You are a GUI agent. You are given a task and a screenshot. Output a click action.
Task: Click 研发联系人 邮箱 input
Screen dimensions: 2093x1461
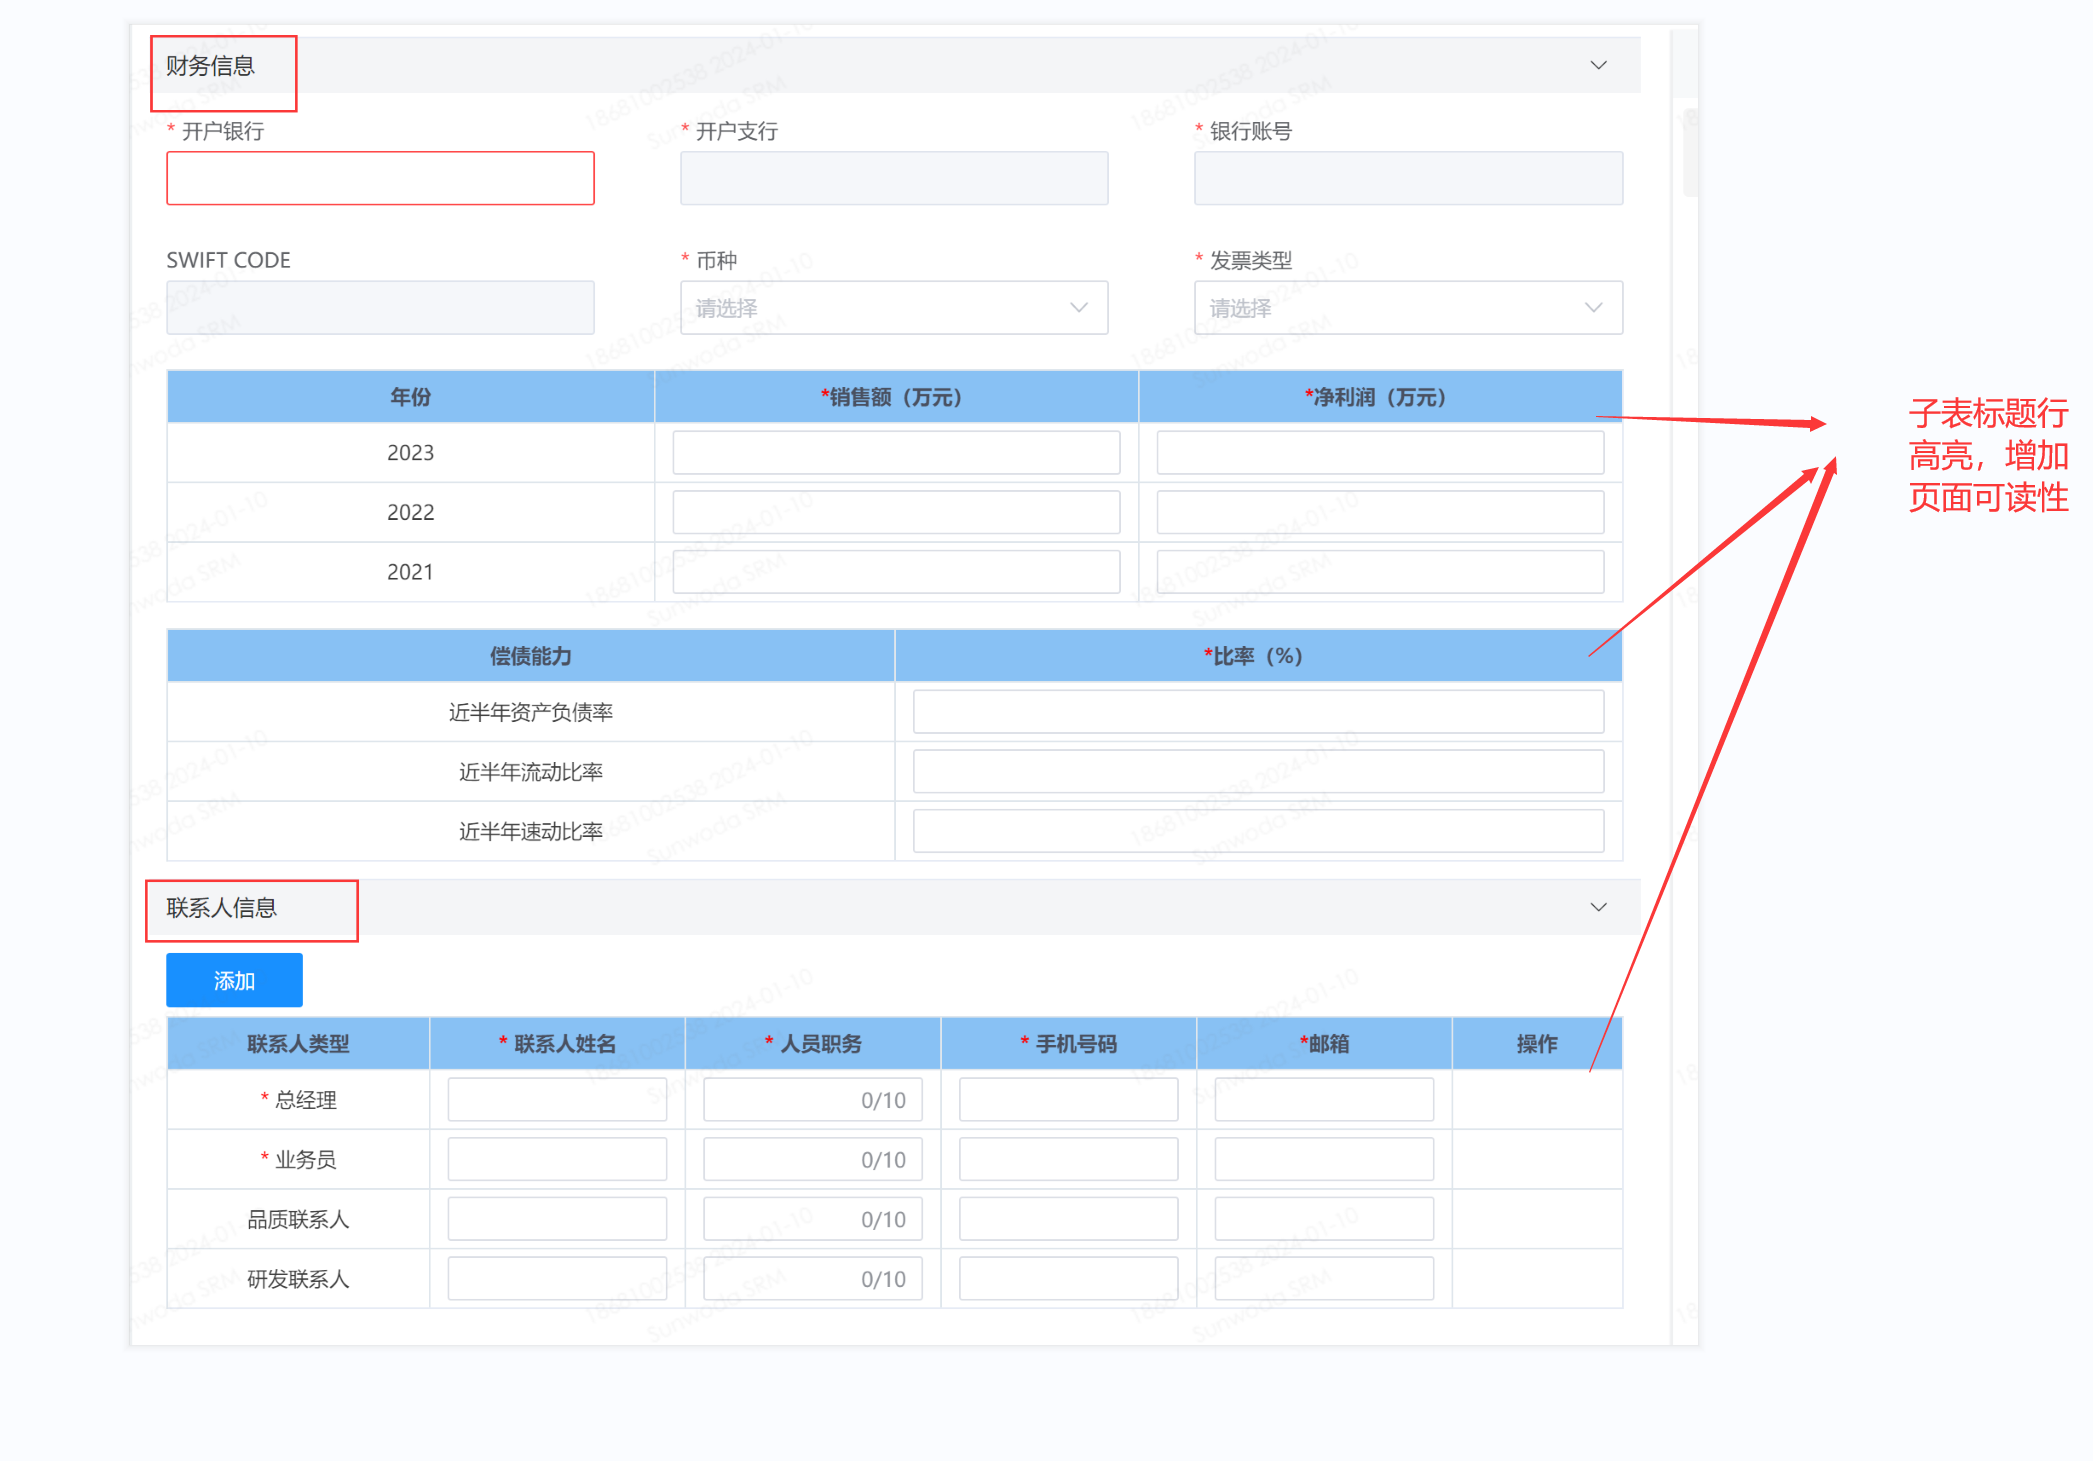tap(1323, 1279)
